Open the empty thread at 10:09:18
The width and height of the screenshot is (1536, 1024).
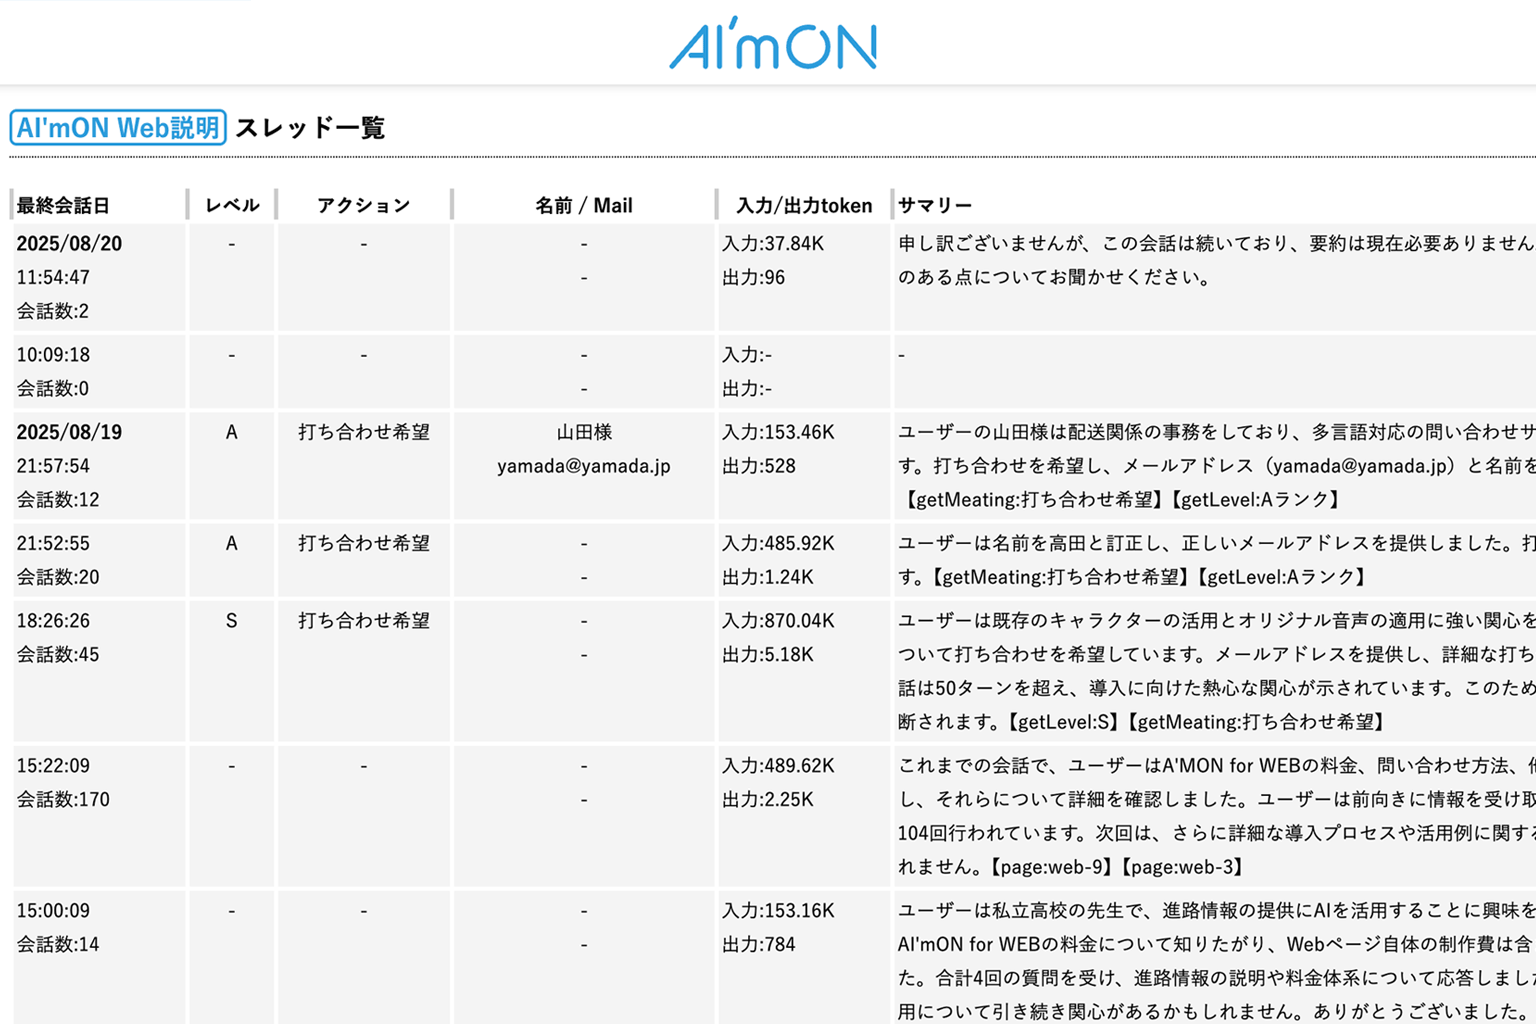(x=53, y=354)
